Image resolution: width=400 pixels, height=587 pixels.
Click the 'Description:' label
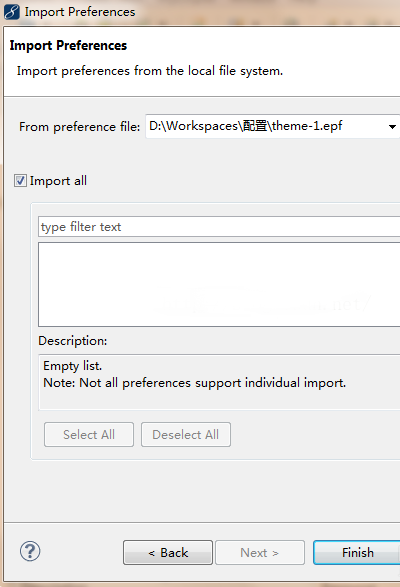click(x=73, y=341)
